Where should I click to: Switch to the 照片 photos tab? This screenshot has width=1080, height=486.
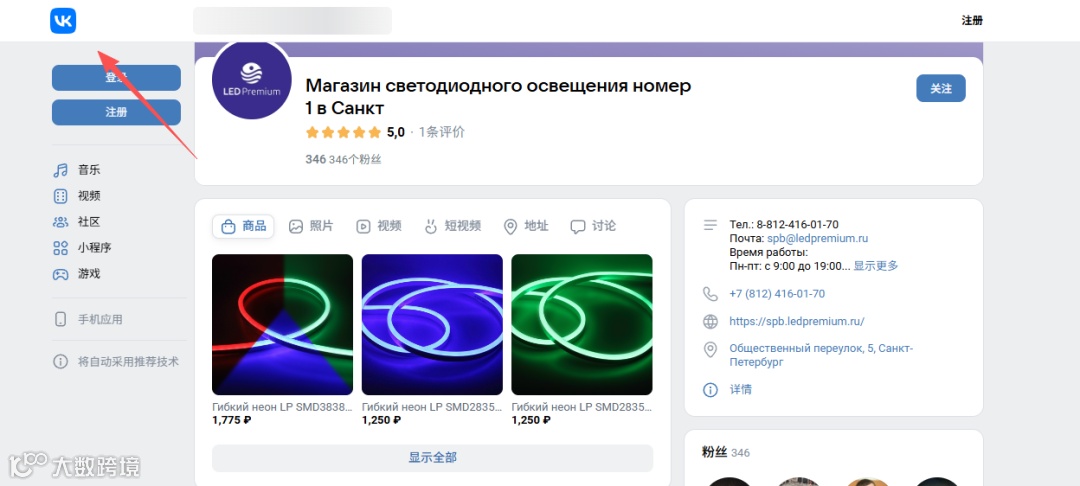click(x=311, y=226)
